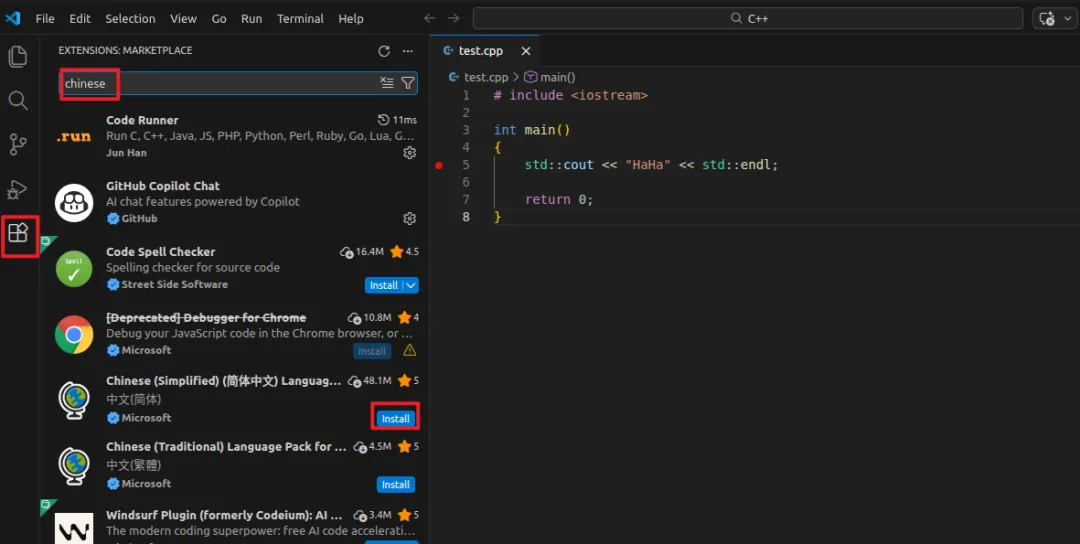Open the View menu
Screen dimensions: 1080x544
point(183,19)
